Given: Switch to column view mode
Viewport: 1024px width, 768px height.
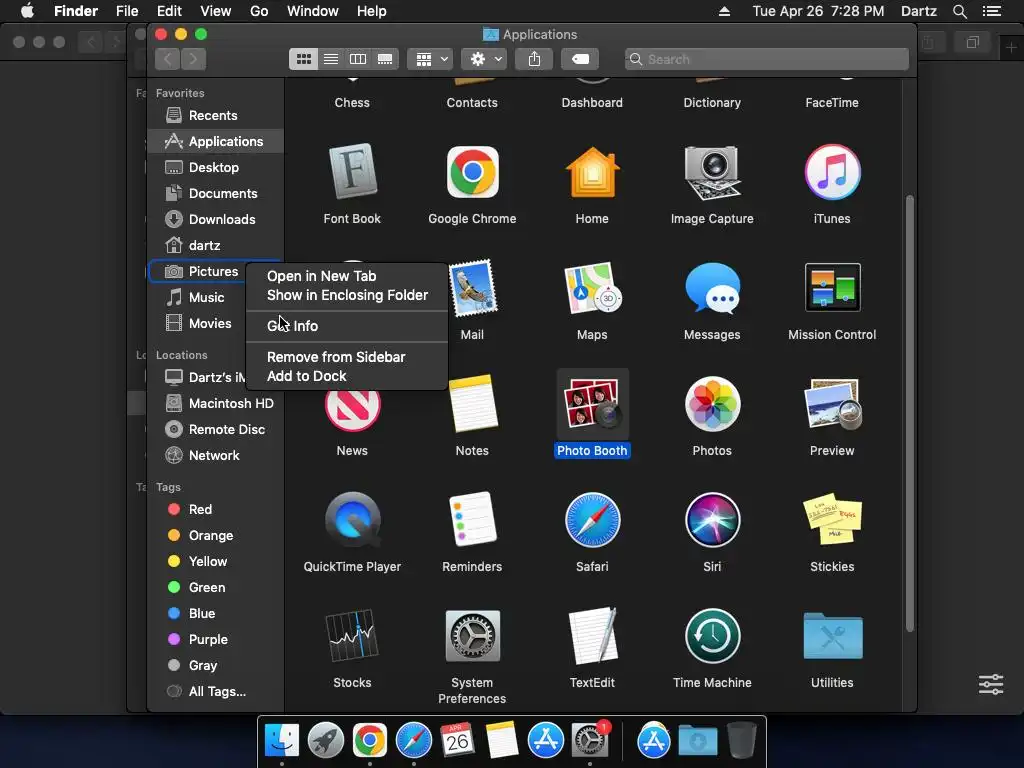Looking at the screenshot, I should 358,59.
